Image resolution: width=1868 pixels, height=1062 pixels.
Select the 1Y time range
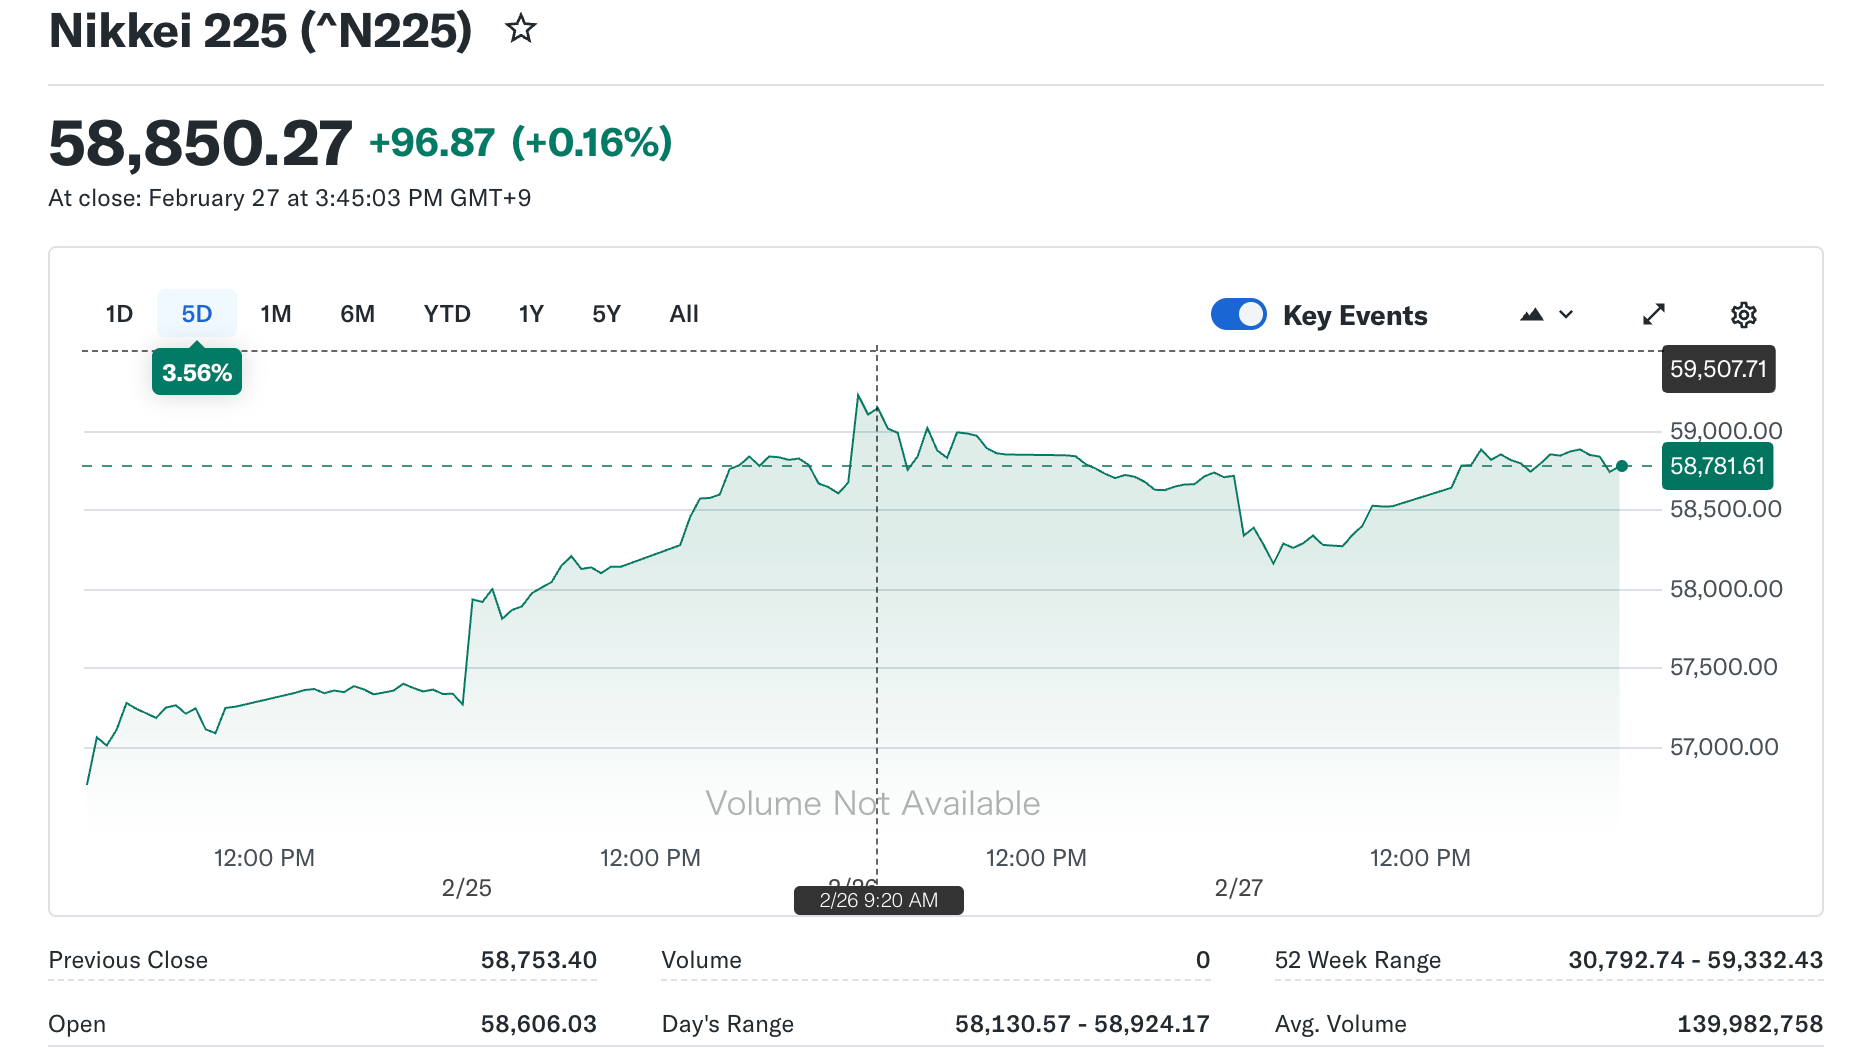point(531,314)
